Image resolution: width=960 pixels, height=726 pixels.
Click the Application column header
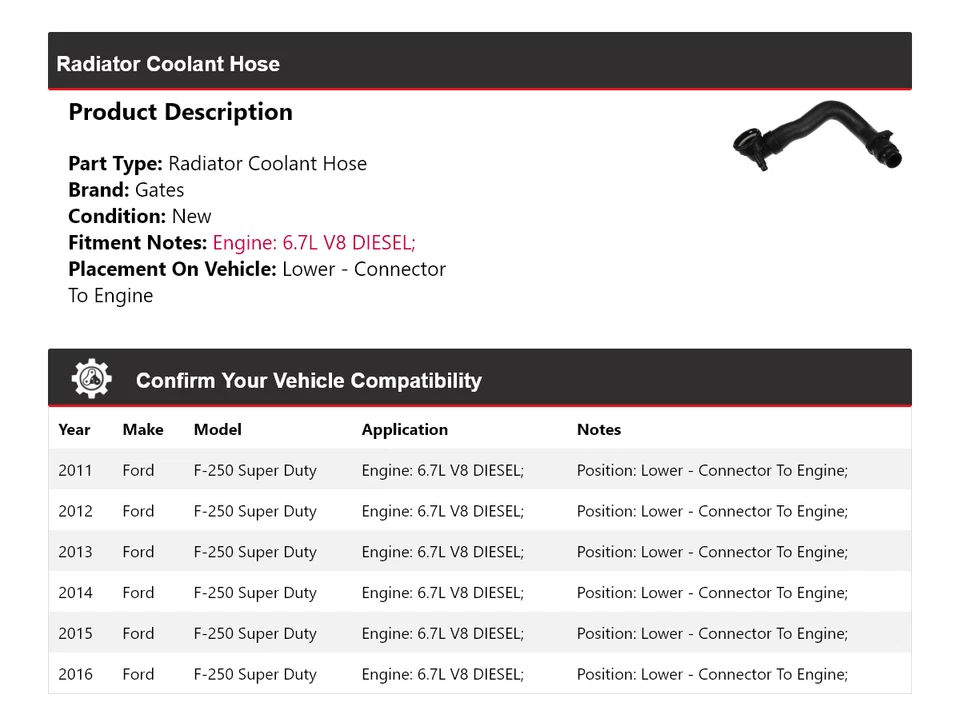click(x=404, y=430)
